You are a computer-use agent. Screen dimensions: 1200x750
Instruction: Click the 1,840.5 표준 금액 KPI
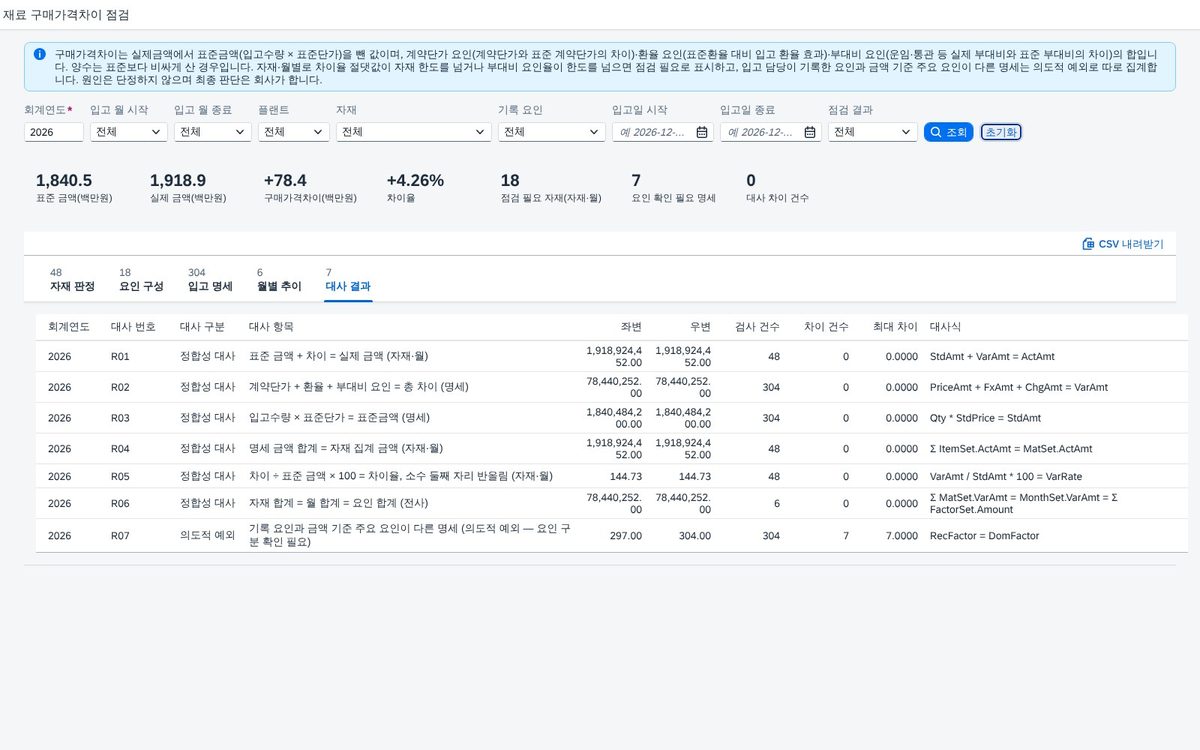(74, 187)
